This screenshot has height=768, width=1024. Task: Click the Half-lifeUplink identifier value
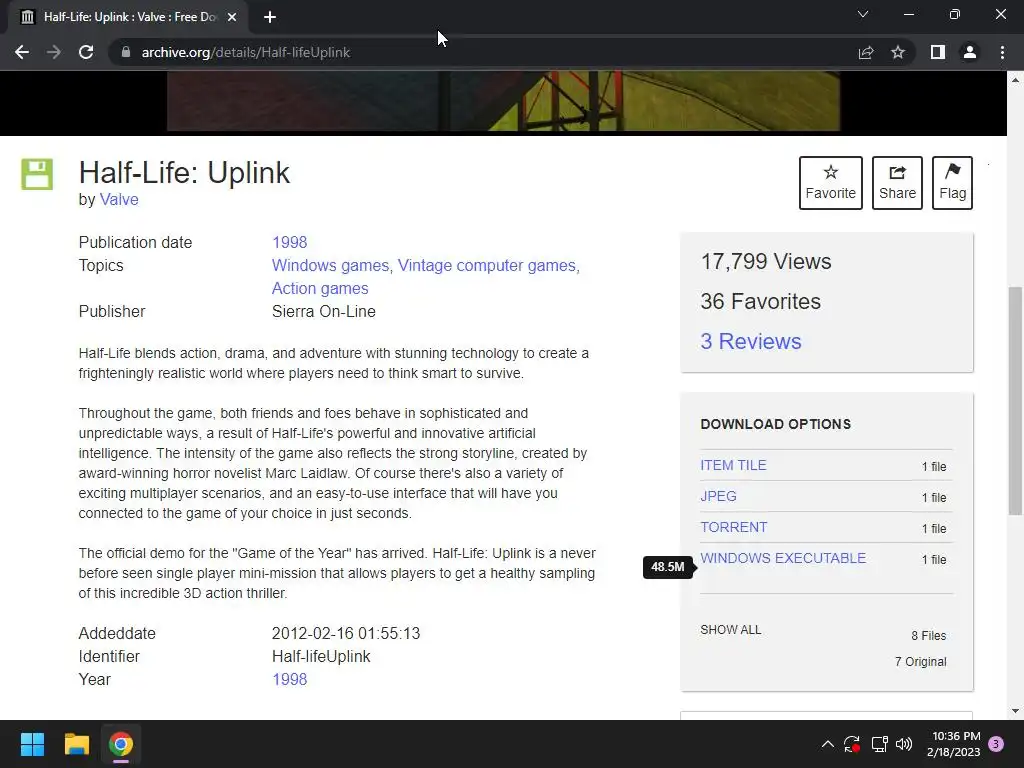coord(321,656)
